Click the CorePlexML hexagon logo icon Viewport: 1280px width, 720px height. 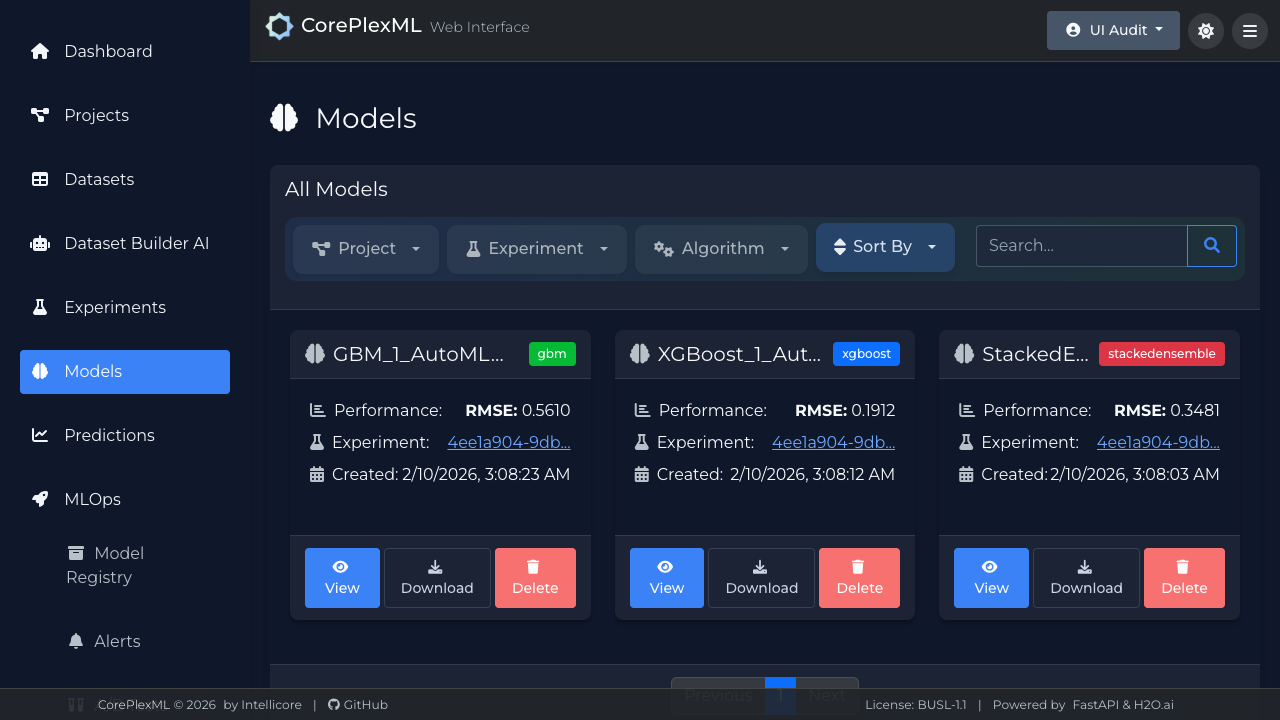pos(279,27)
